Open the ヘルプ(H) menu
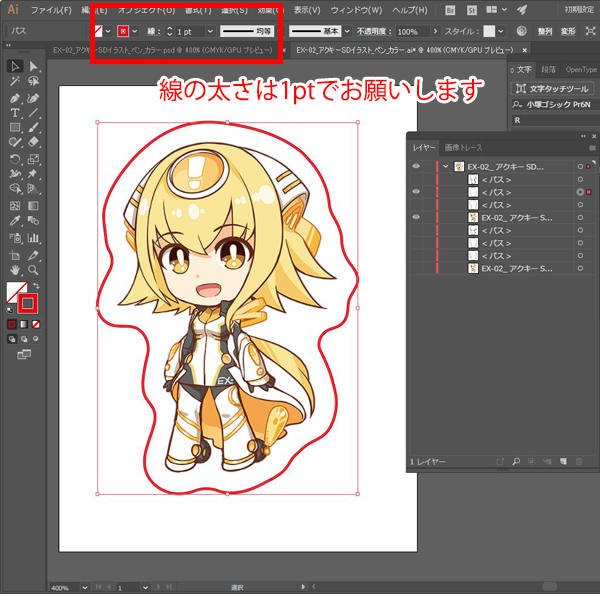This screenshot has height=594, width=600. click(409, 10)
